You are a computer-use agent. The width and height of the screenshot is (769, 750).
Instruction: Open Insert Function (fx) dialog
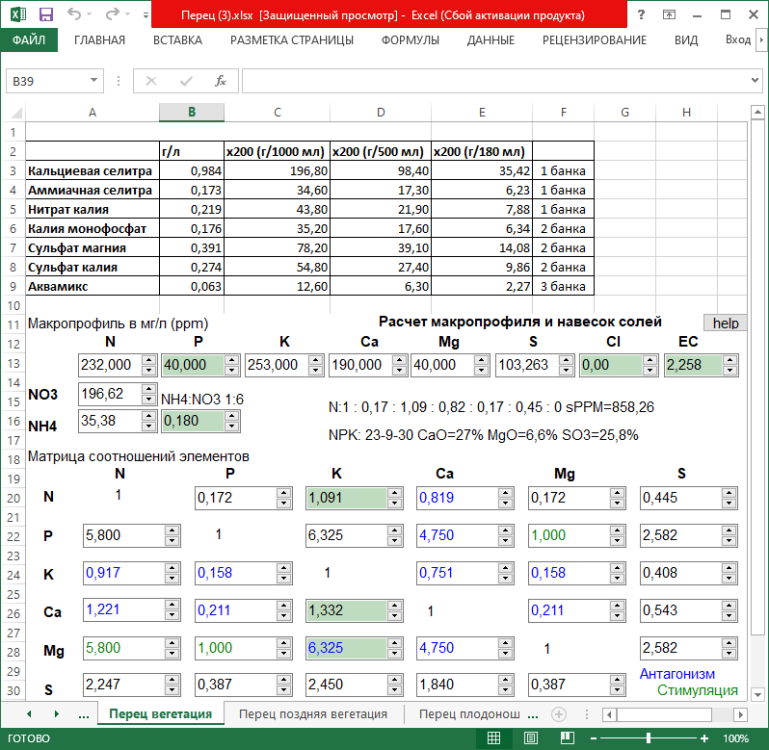[220, 81]
